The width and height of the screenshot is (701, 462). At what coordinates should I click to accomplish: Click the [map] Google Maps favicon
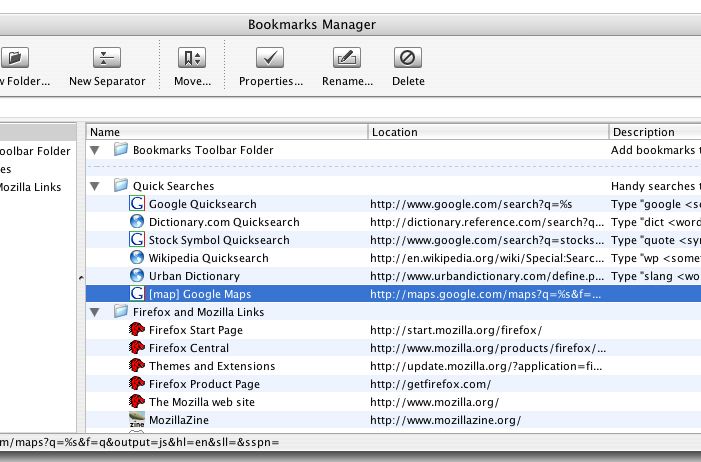click(137, 293)
